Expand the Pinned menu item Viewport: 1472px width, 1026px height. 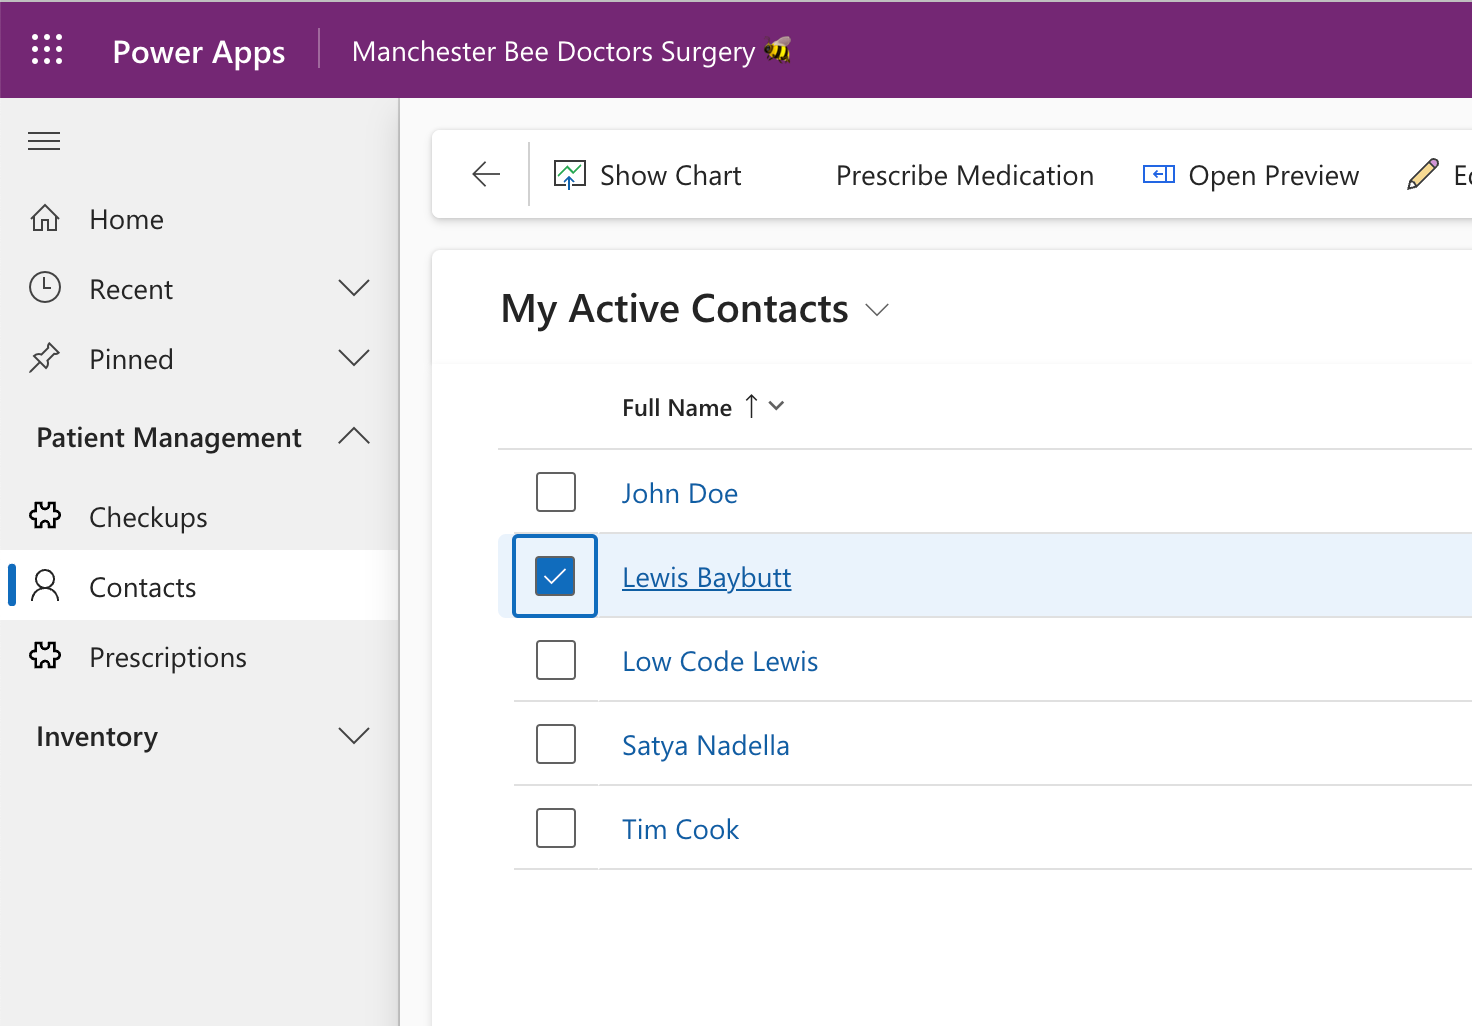coord(354,358)
